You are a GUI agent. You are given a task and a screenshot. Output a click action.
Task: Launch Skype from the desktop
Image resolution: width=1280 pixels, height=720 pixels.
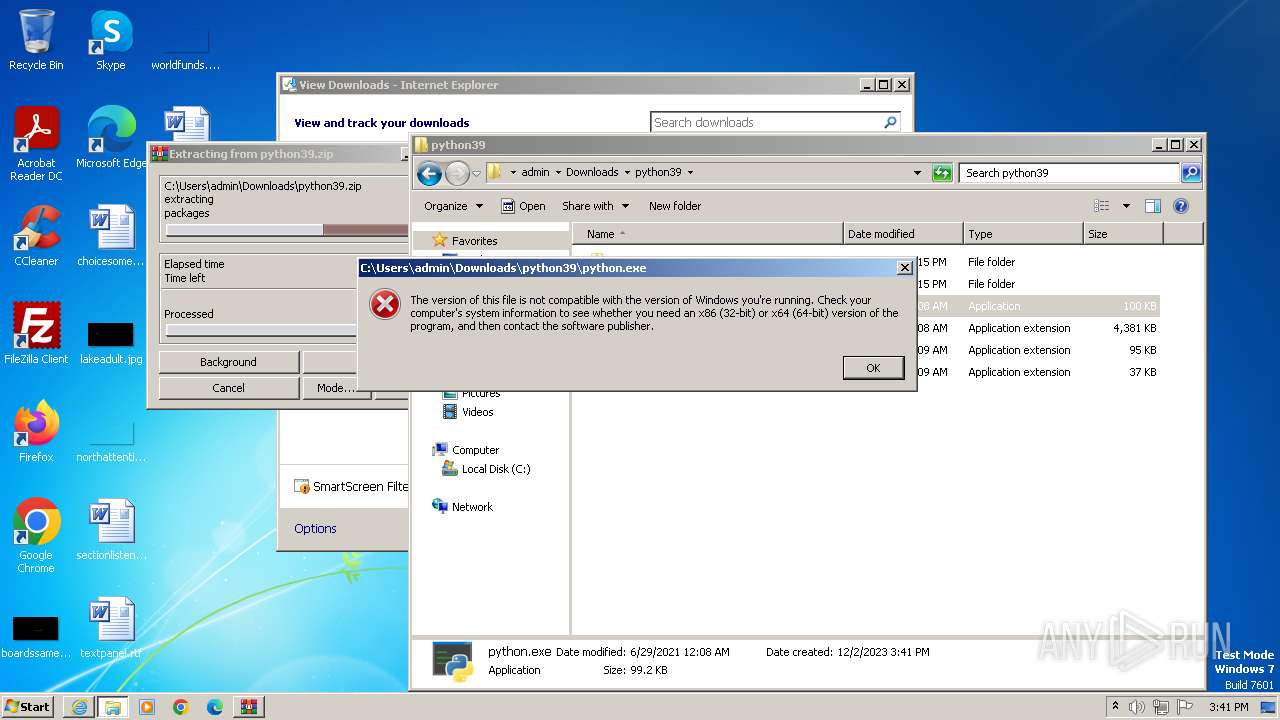point(111,40)
